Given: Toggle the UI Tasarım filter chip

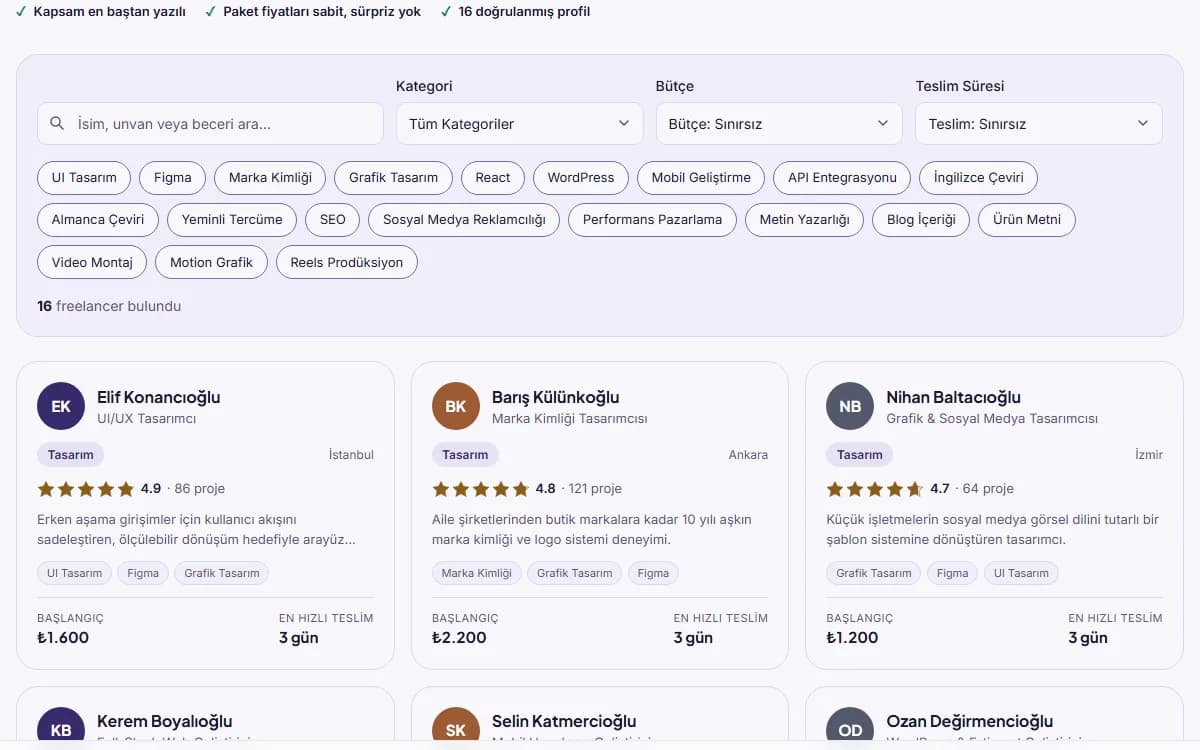Looking at the screenshot, I should pyautogui.click(x=84, y=178).
